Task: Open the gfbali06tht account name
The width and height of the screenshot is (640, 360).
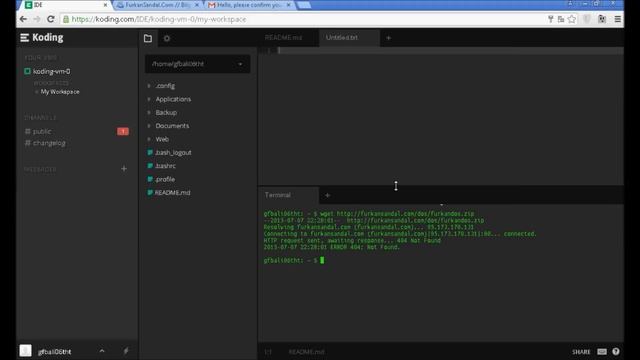Action: pos(54,351)
